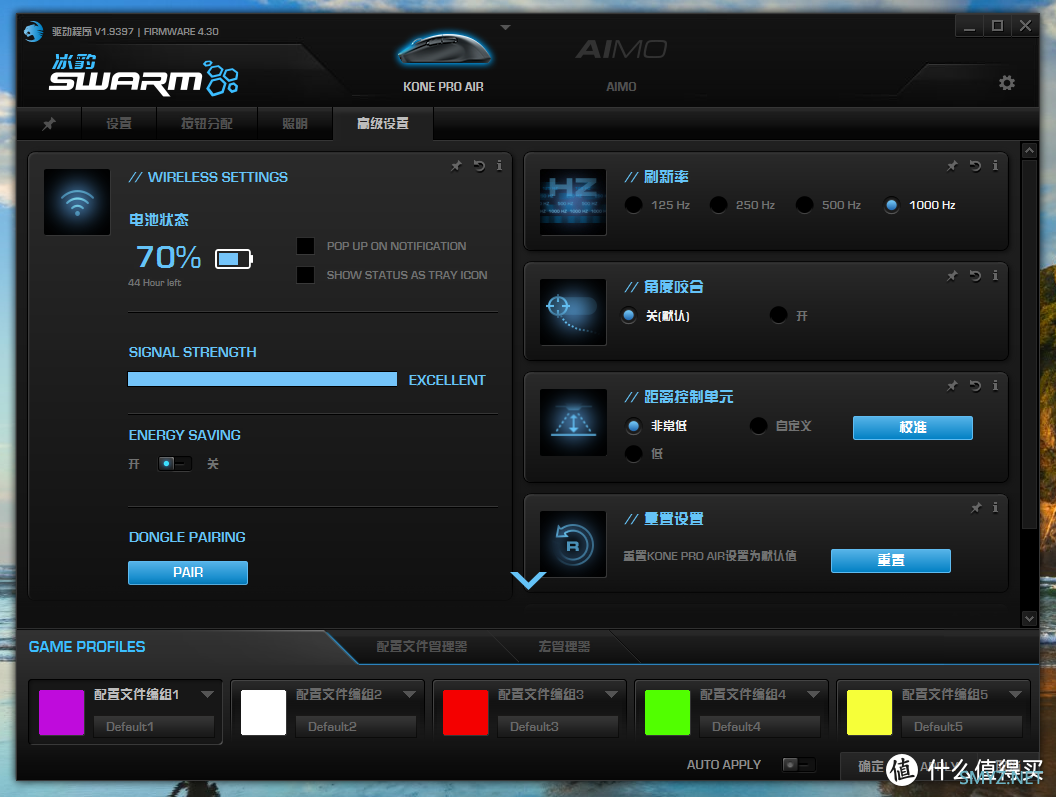The image size is (1056, 797).
Task: Click the 确定 confirm button
Action: click(870, 767)
